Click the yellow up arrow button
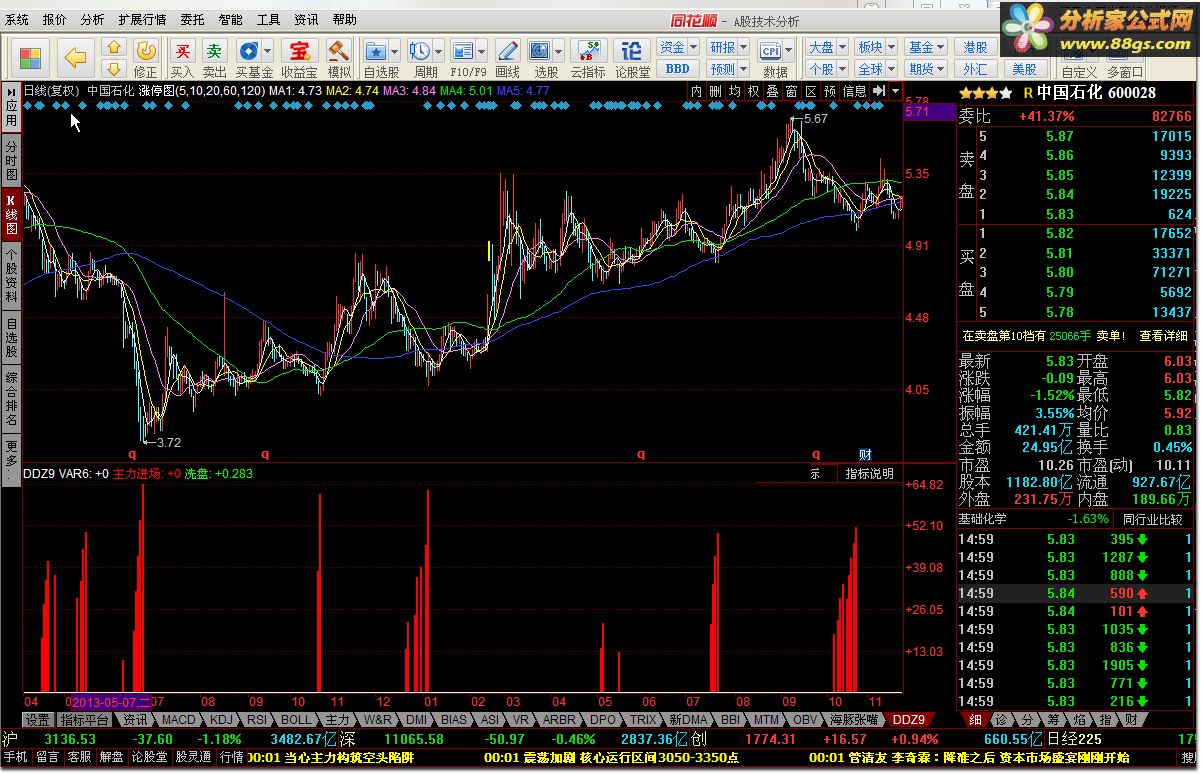 point(114,47)
